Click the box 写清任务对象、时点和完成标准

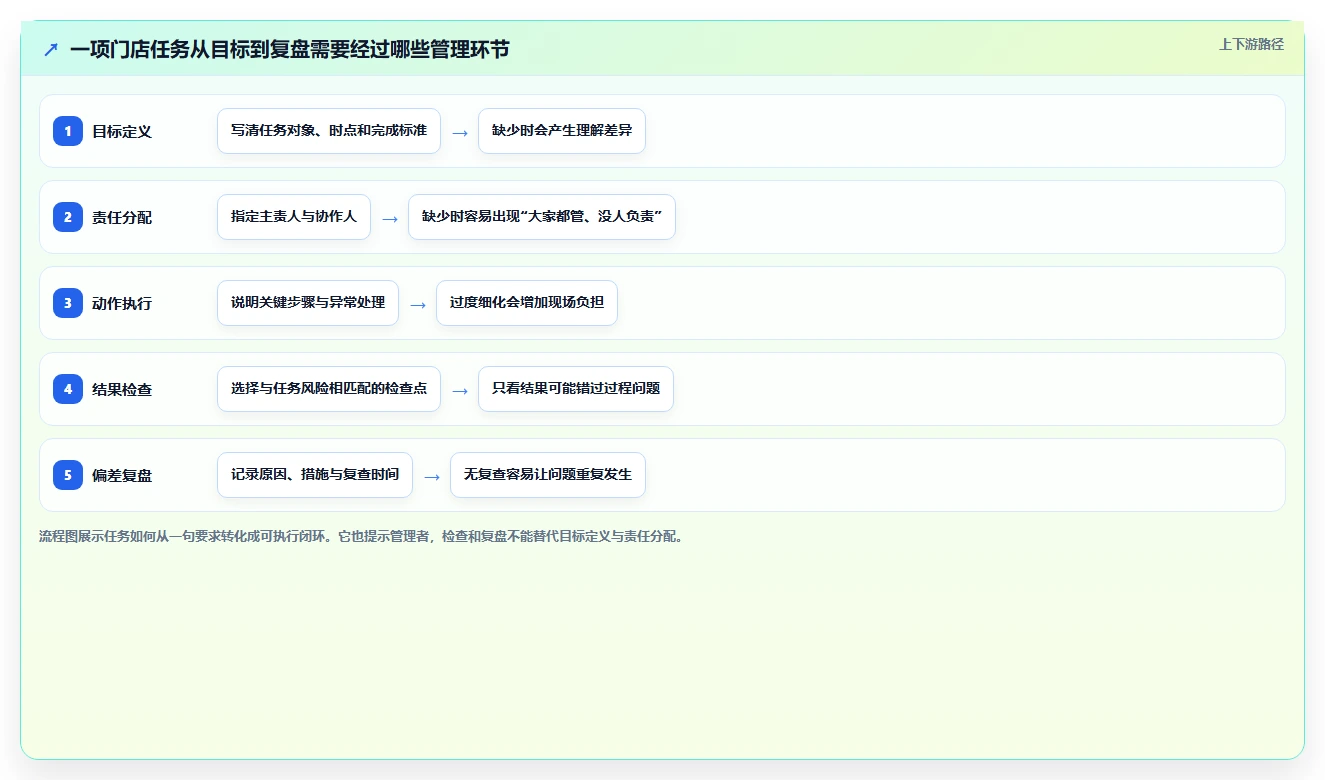[329, 131]
